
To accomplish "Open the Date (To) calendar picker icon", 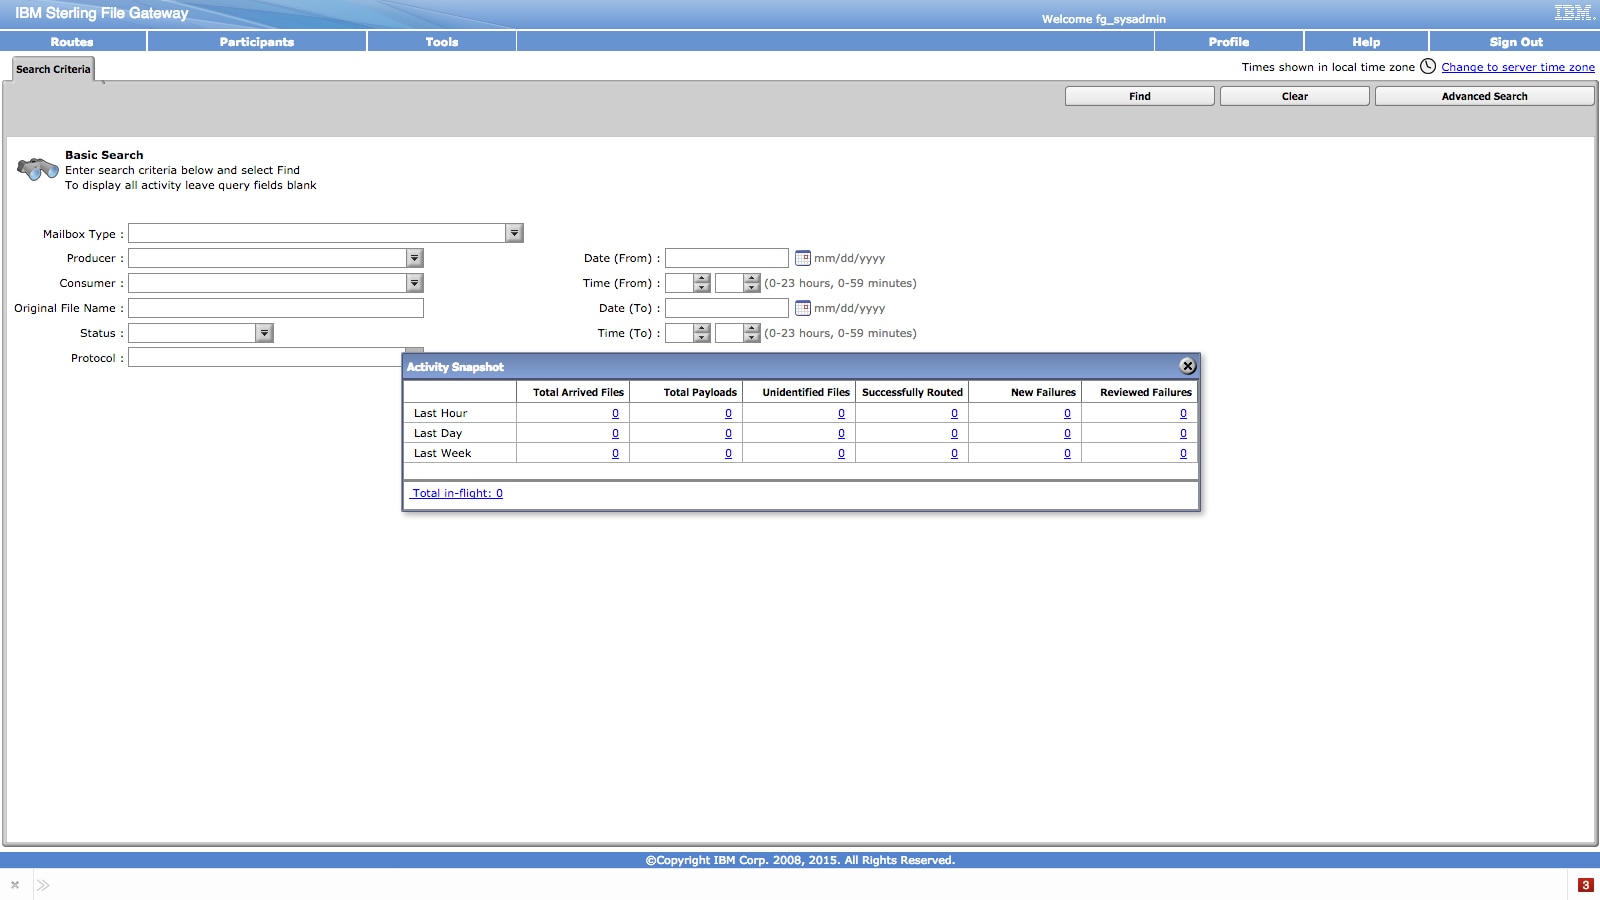I will (x=802, y=308).
